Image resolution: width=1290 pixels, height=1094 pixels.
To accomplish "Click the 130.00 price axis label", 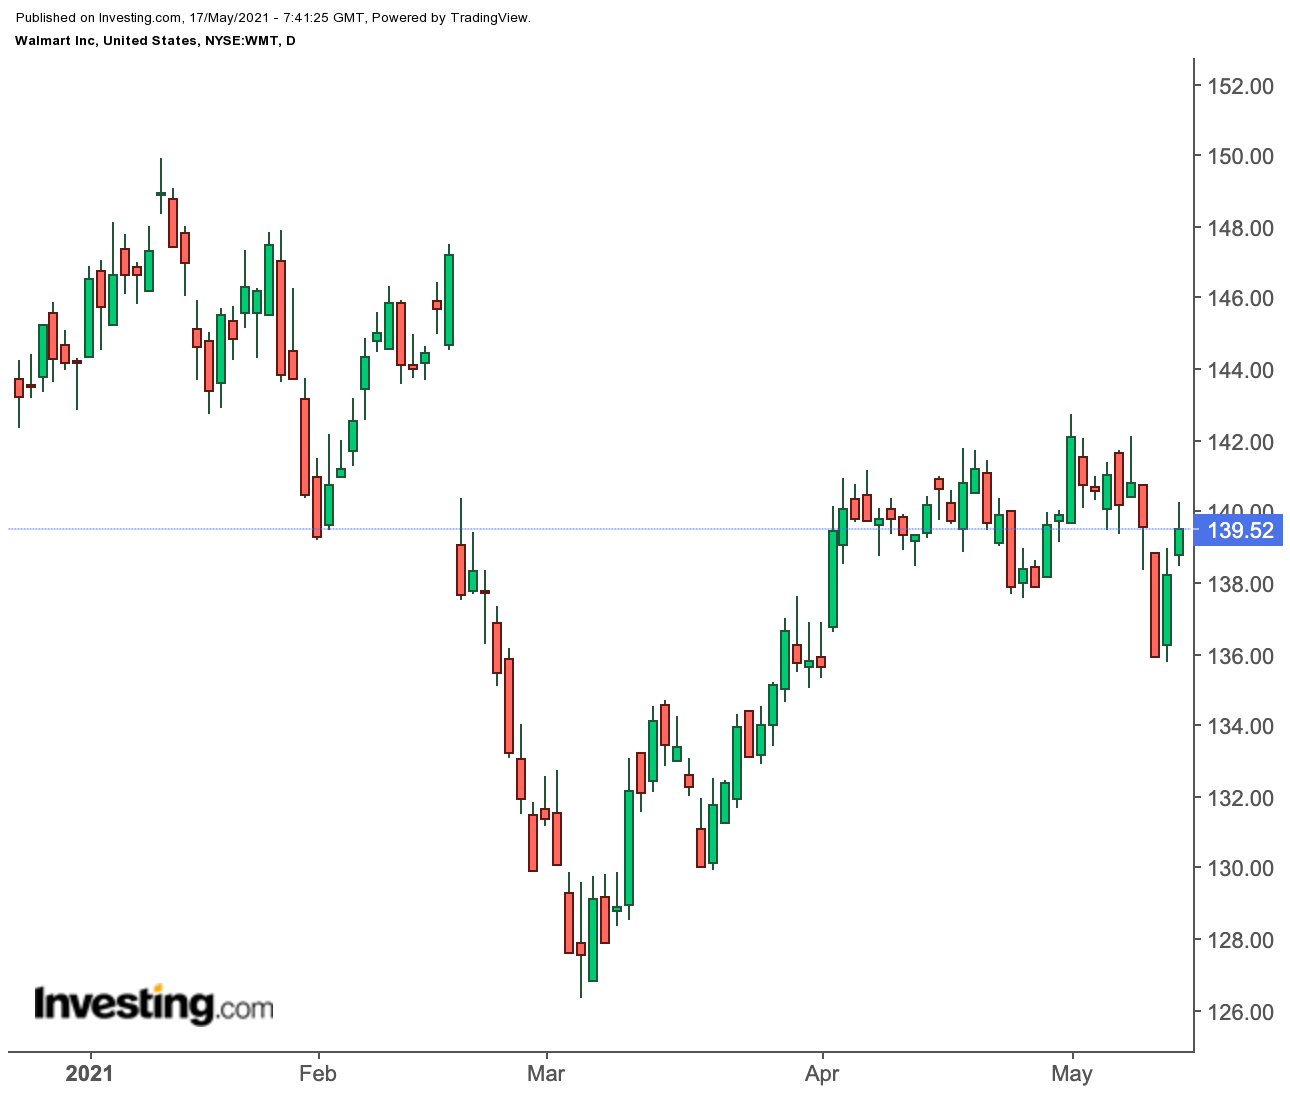I will click(1241, 869).
